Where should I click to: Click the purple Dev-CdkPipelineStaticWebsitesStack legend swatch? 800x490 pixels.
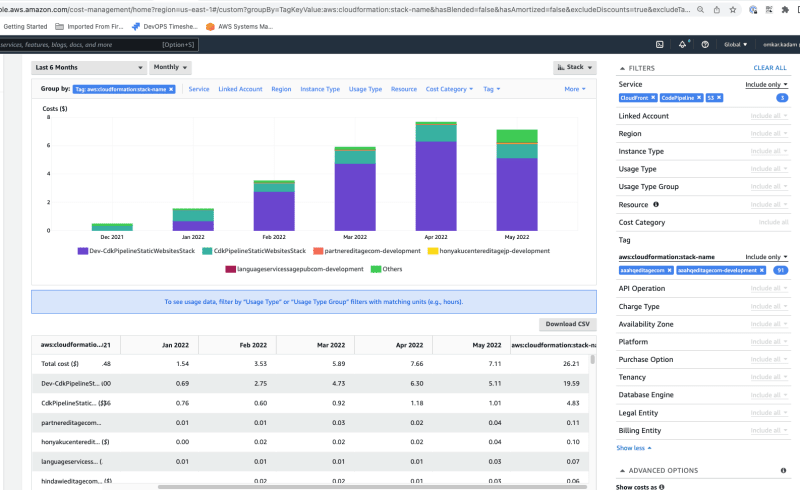point(83,251)
